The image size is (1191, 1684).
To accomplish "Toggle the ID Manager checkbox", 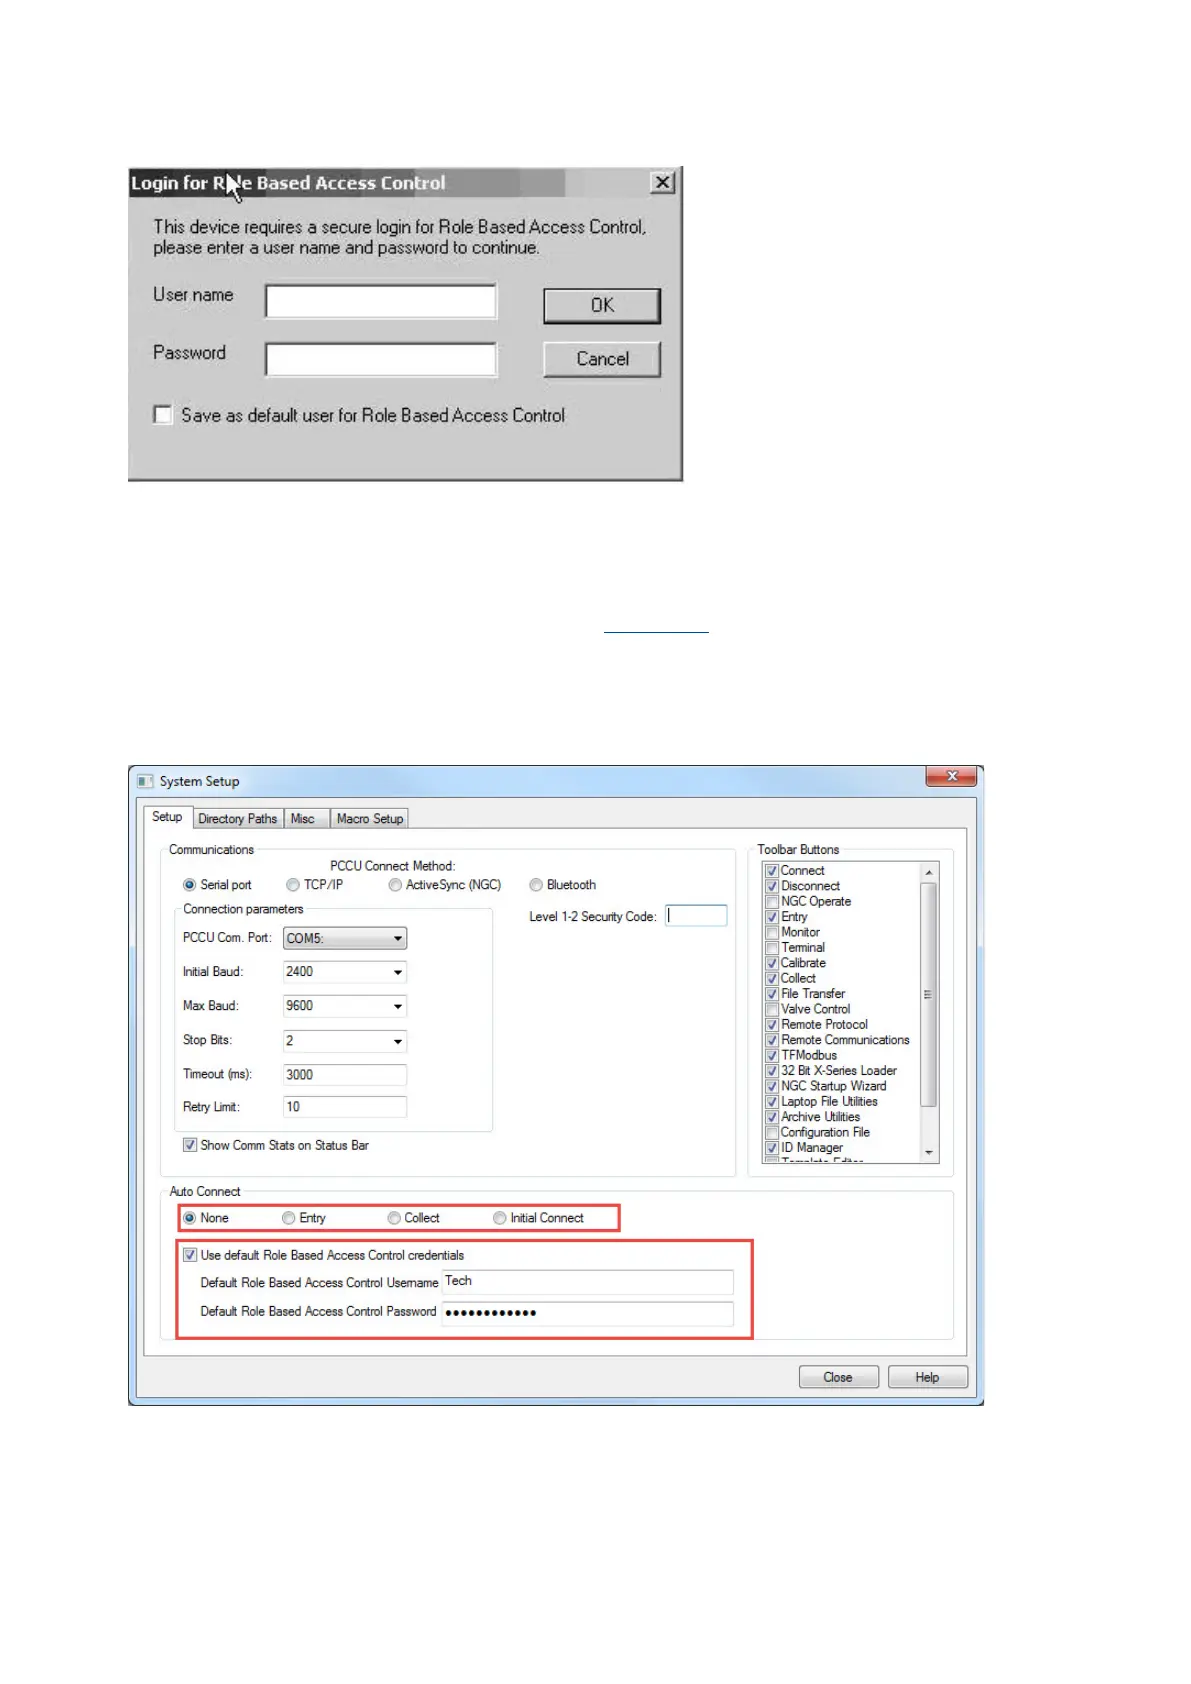I will point(772,1148).
